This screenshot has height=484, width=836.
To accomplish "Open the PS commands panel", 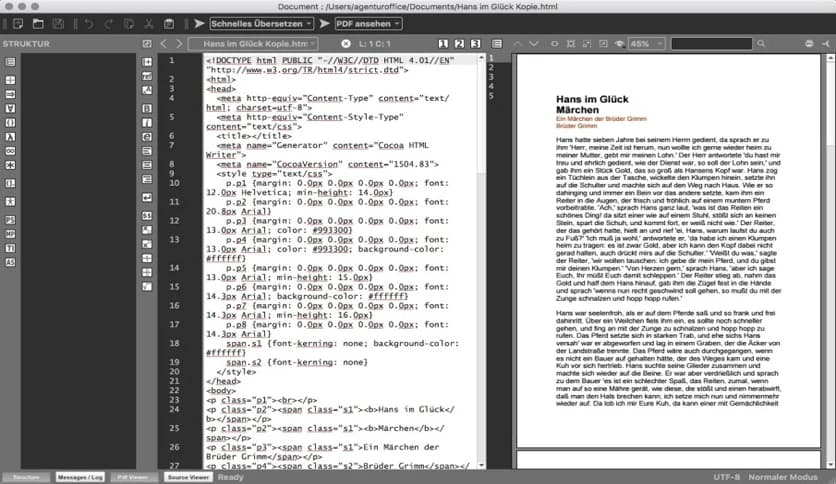I will 10,220.
